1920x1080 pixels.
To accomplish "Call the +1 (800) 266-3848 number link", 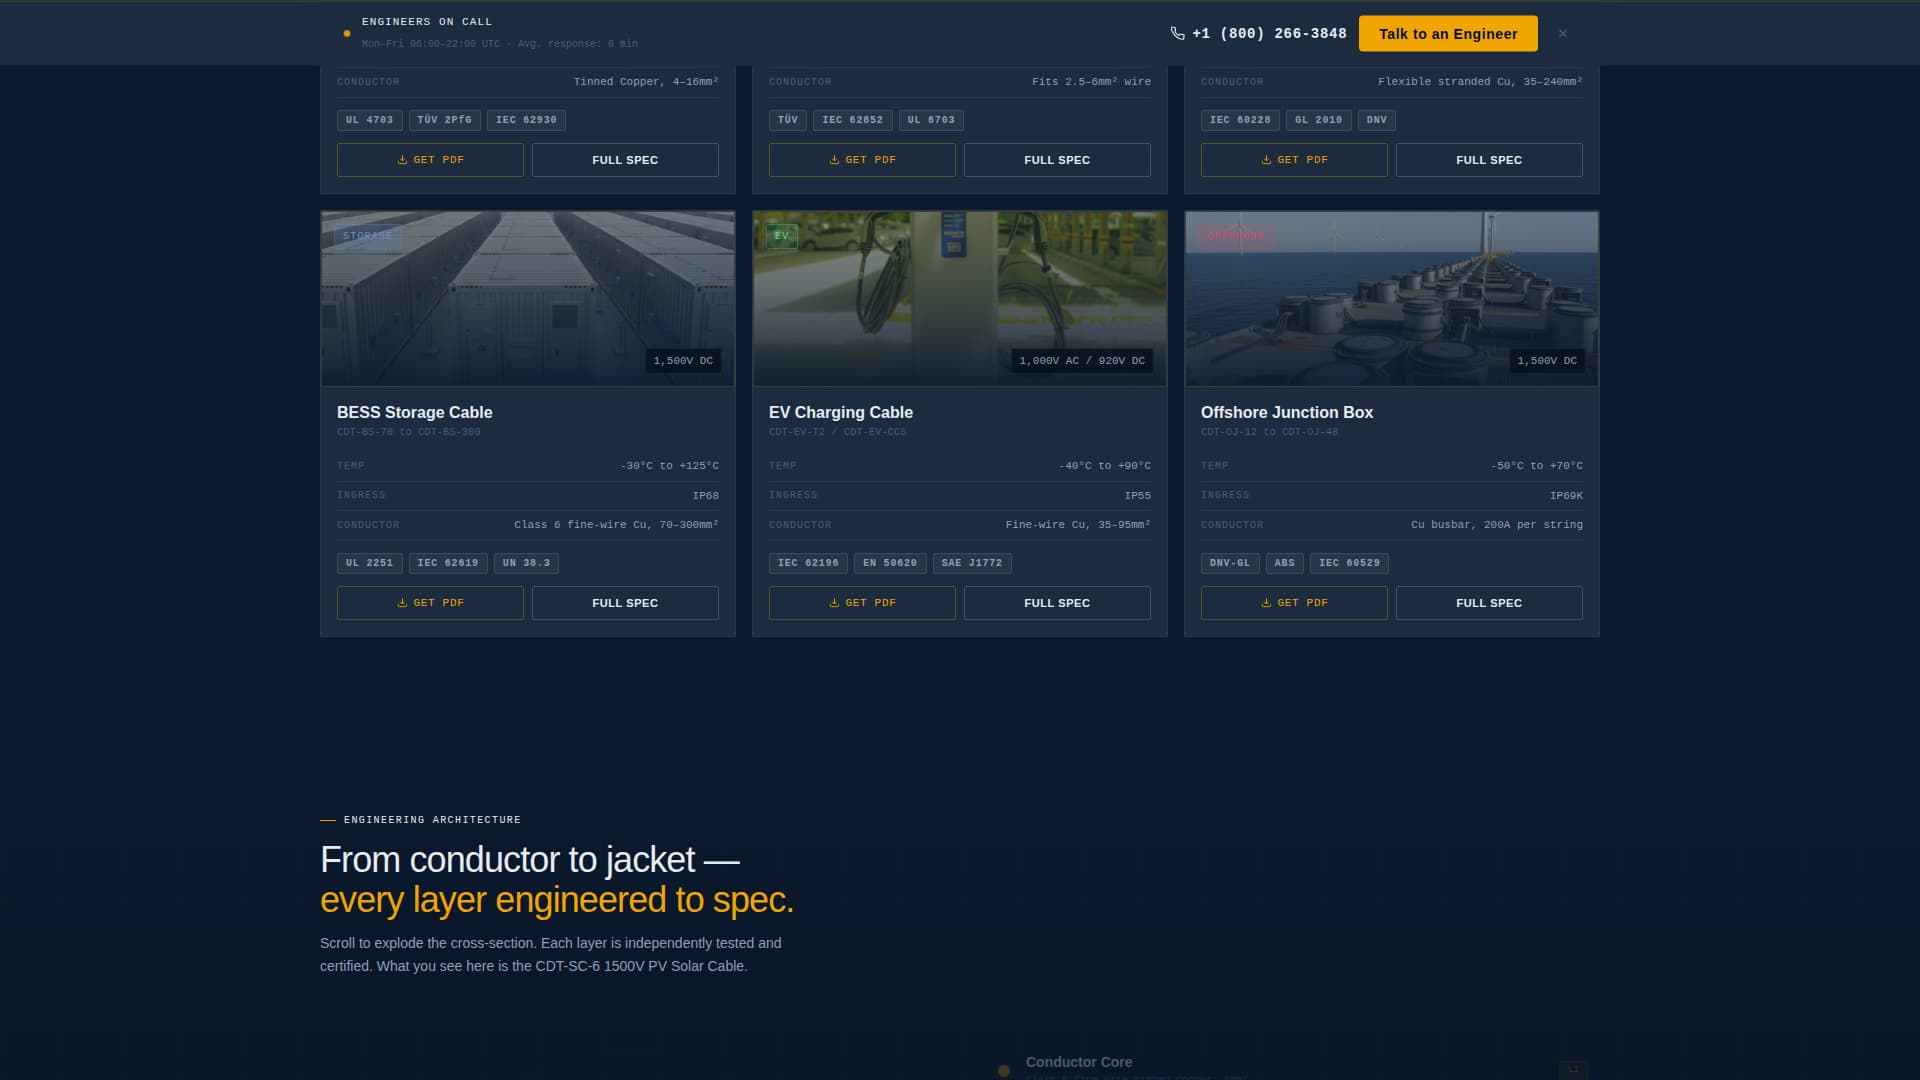I will point(1269,34).
